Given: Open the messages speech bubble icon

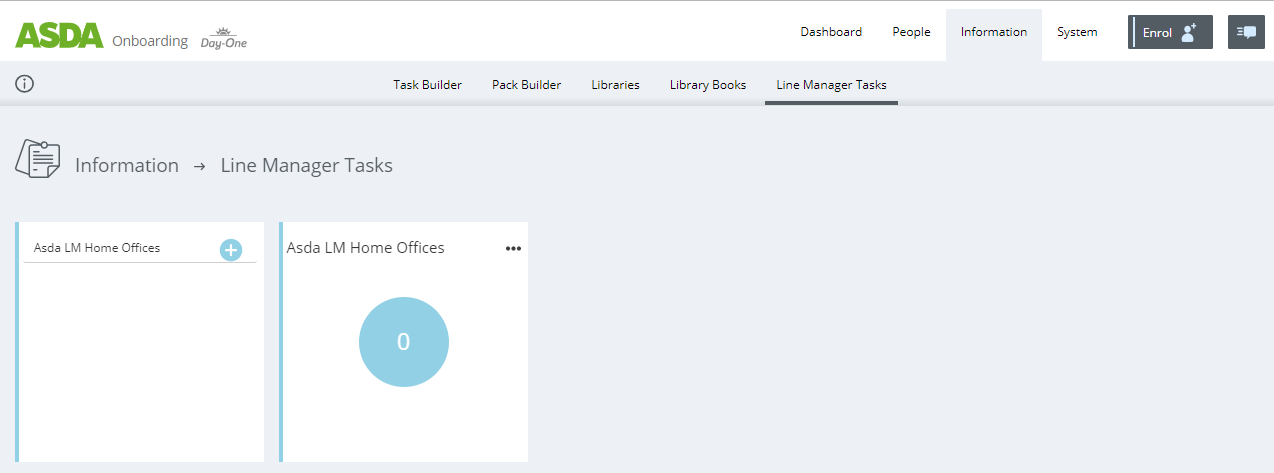Looking at the screenshot, I should [x=1246, y=32].
